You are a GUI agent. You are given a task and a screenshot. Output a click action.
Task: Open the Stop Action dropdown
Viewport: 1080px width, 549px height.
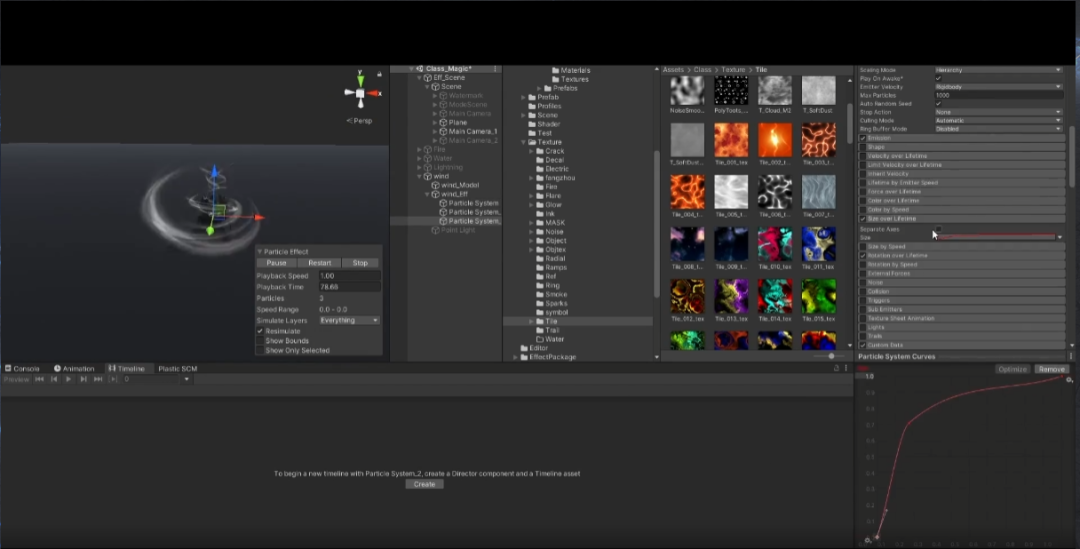[997, 112]
